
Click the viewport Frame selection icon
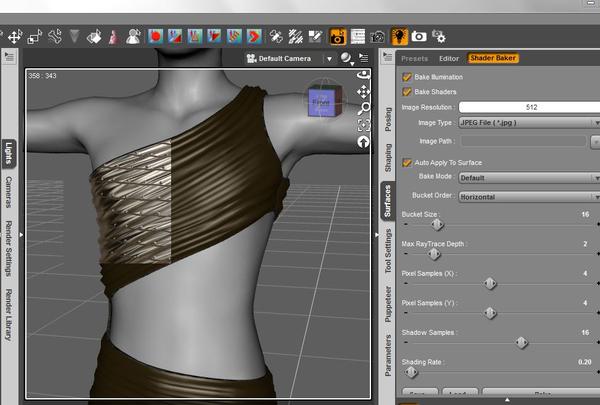coord(363,125)
